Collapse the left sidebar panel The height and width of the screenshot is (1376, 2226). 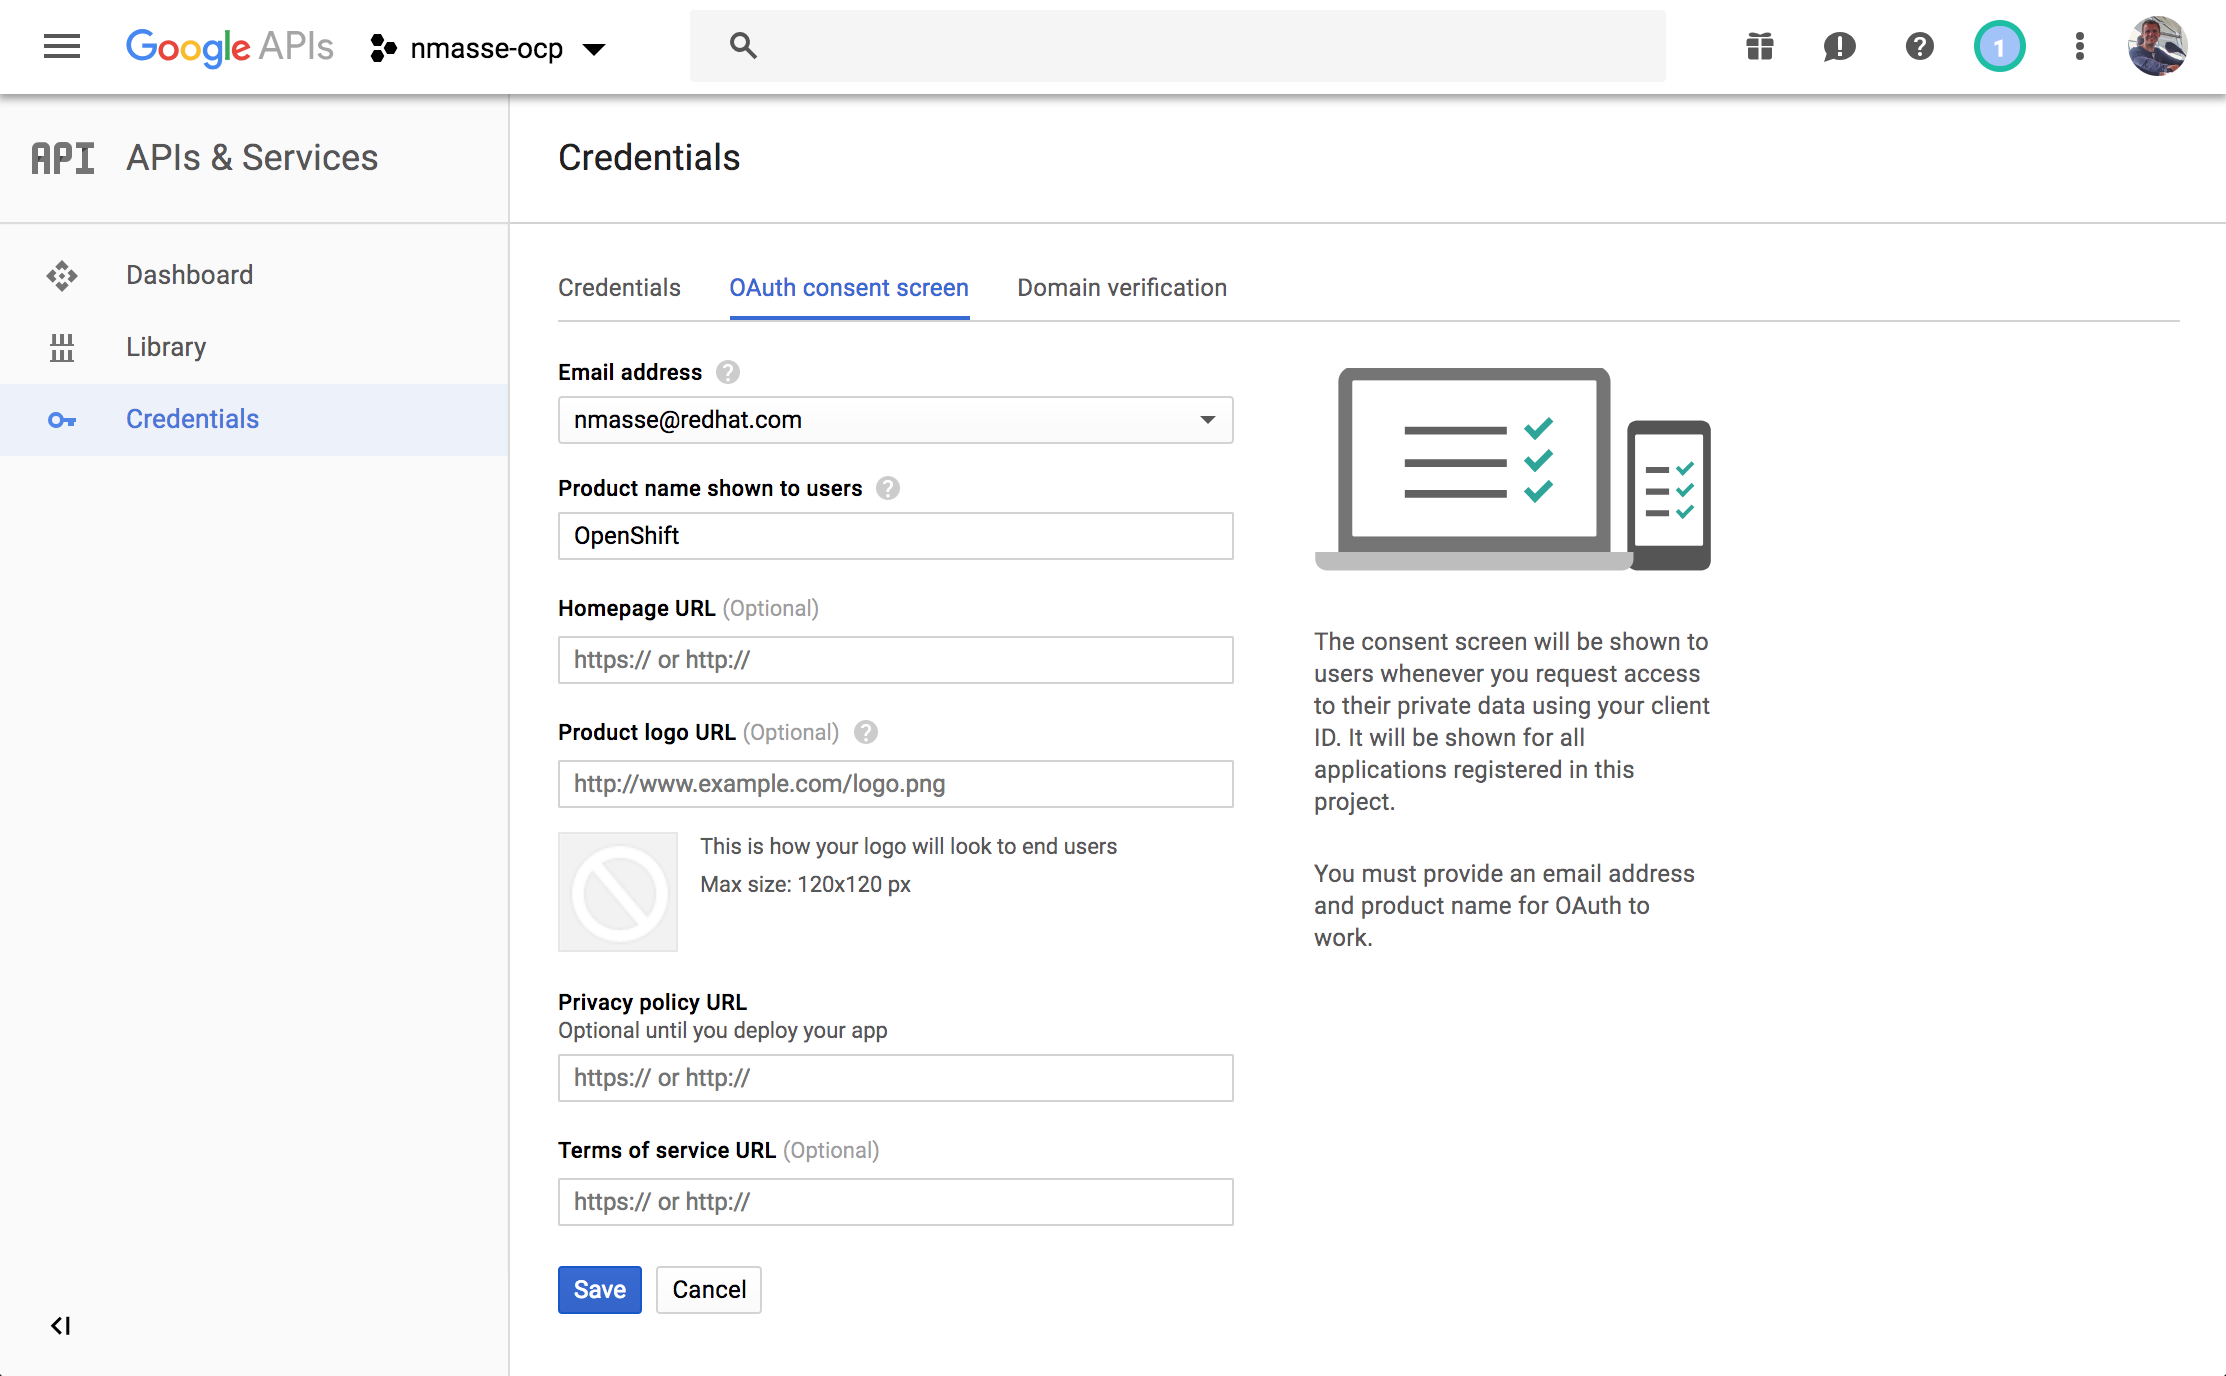tap(61, 1326)
